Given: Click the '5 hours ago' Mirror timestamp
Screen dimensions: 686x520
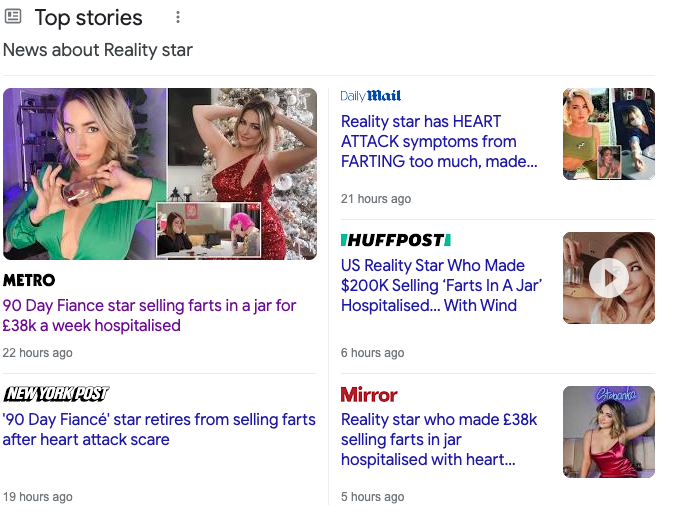Looking at the screenshot, I should (x=372, y=497).
